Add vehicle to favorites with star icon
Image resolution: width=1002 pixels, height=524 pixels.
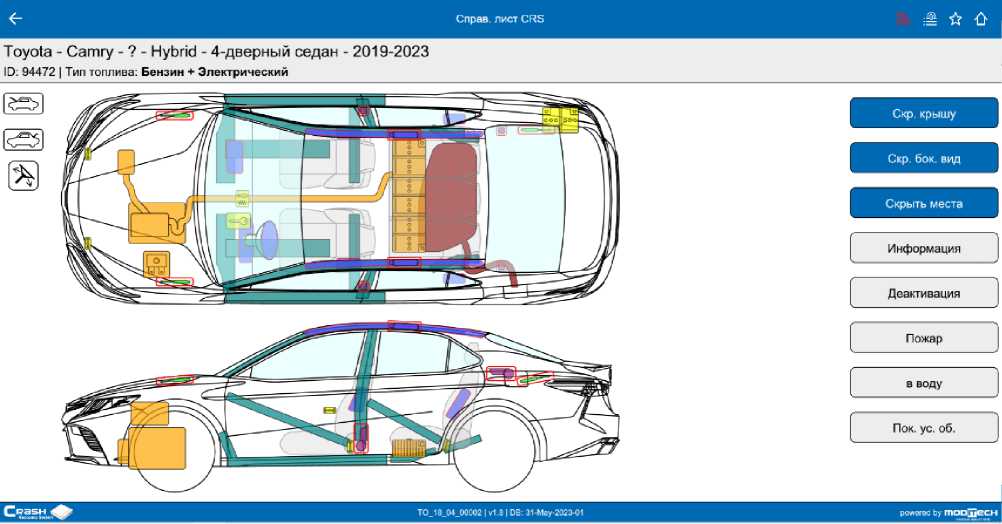955,18
